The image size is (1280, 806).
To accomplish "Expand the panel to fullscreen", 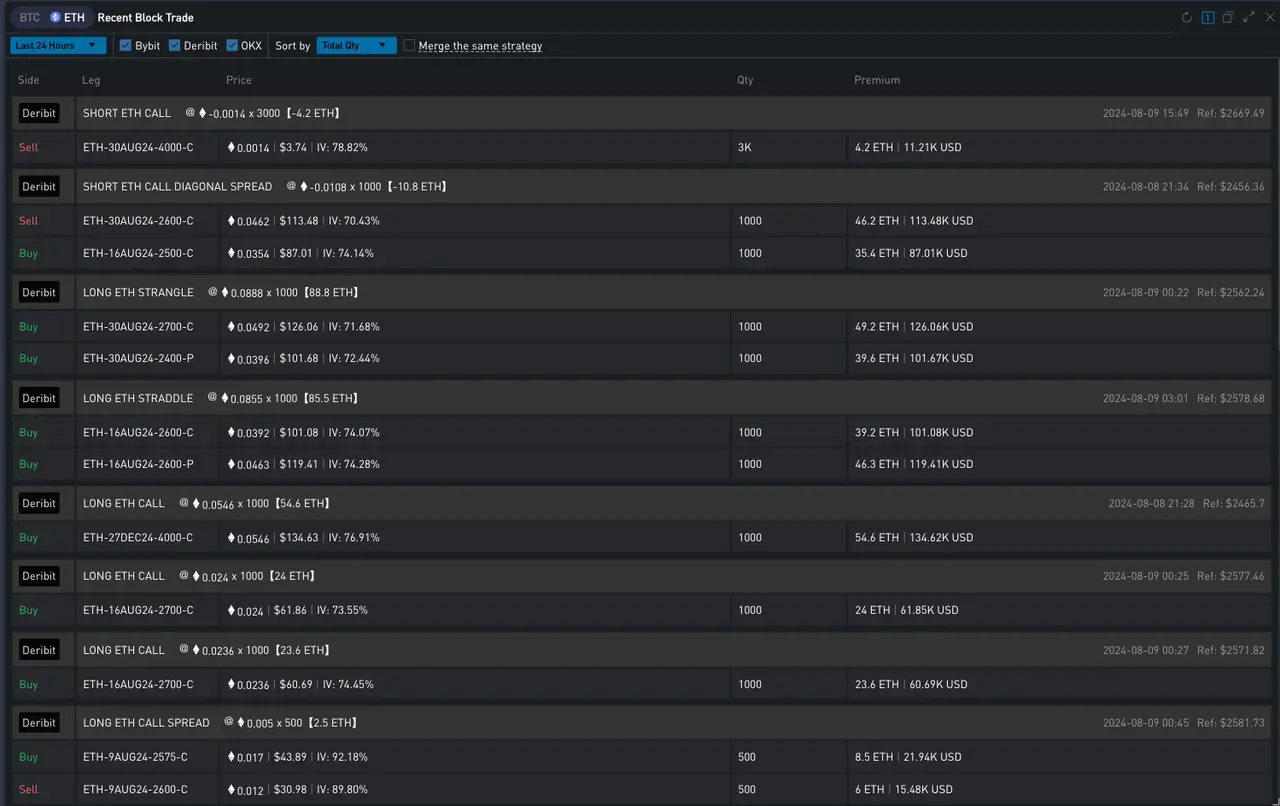I will coord(1249,17).
